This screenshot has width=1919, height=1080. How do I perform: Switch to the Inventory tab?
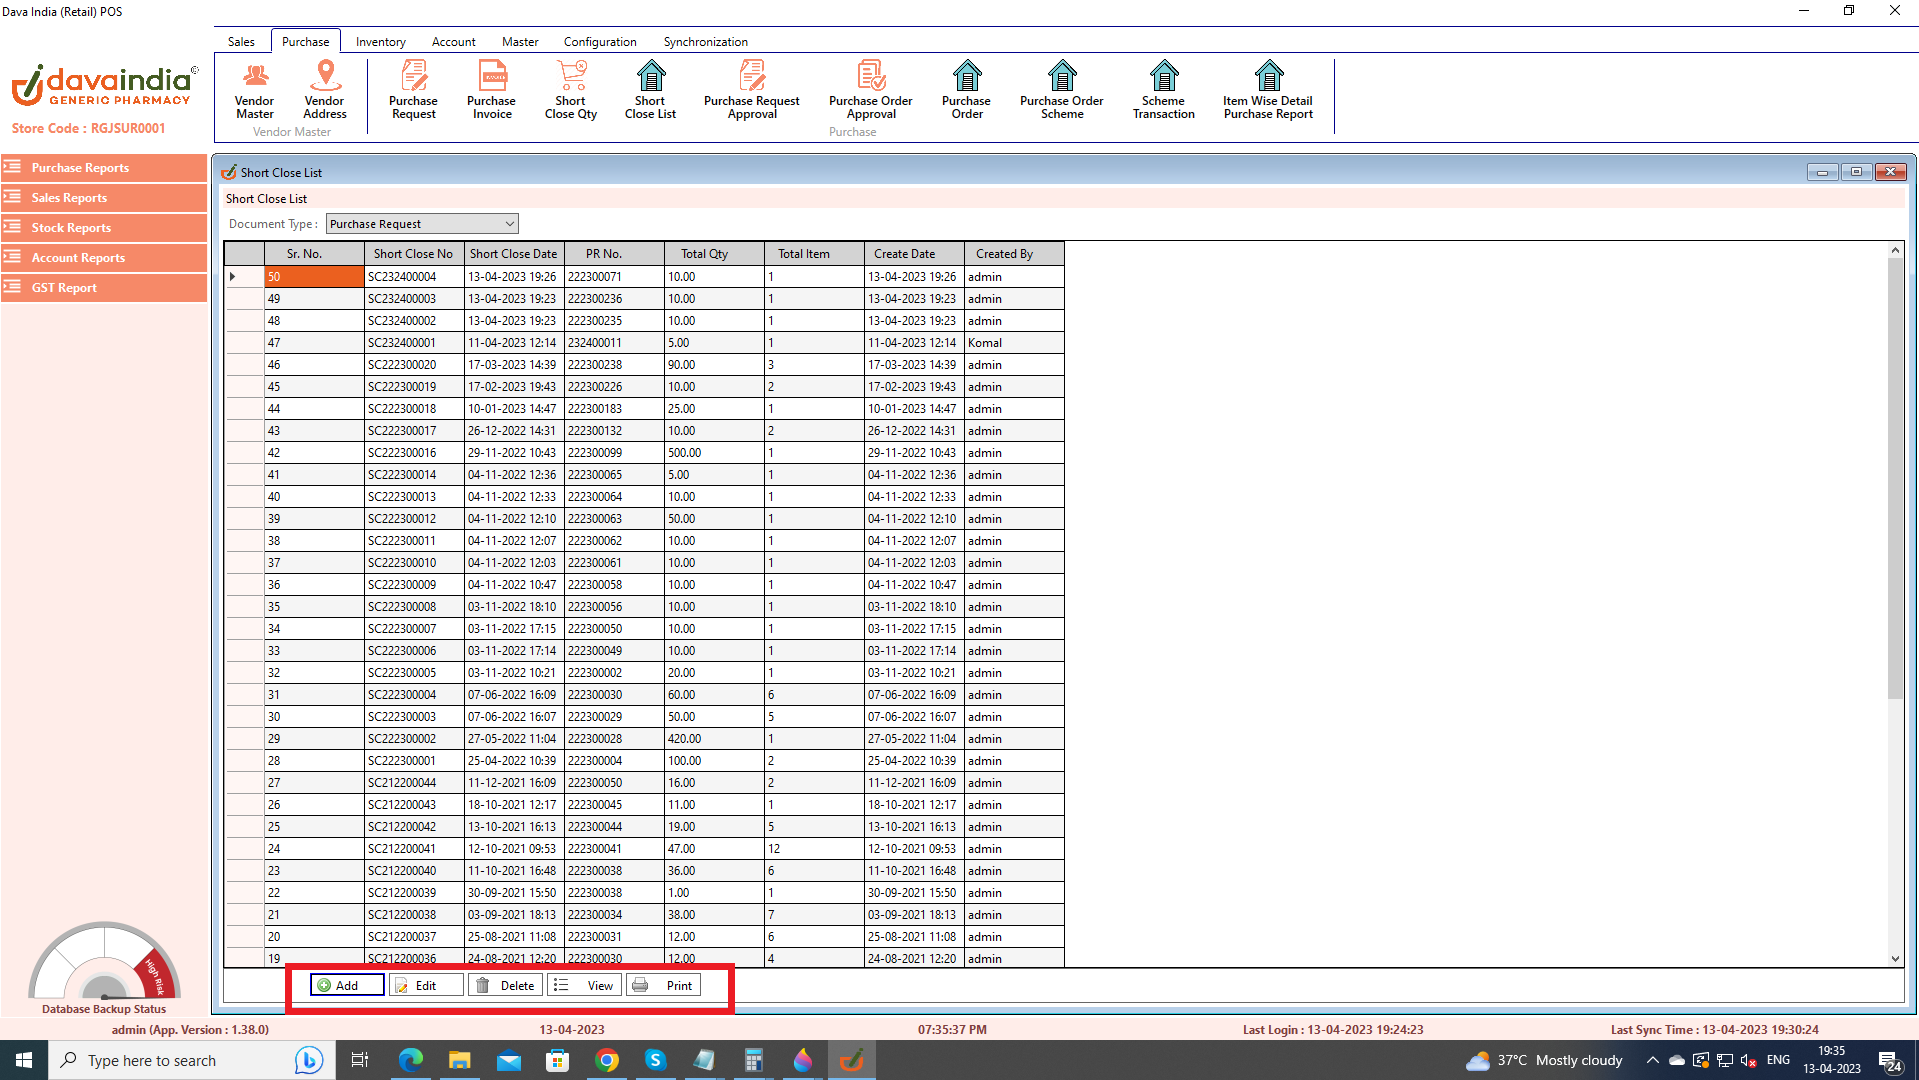coord(380,42)
